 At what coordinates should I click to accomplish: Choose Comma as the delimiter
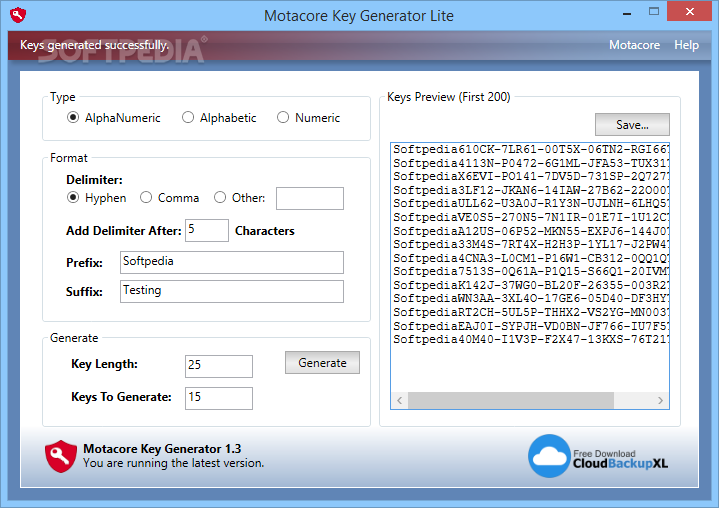click(169, 198)
